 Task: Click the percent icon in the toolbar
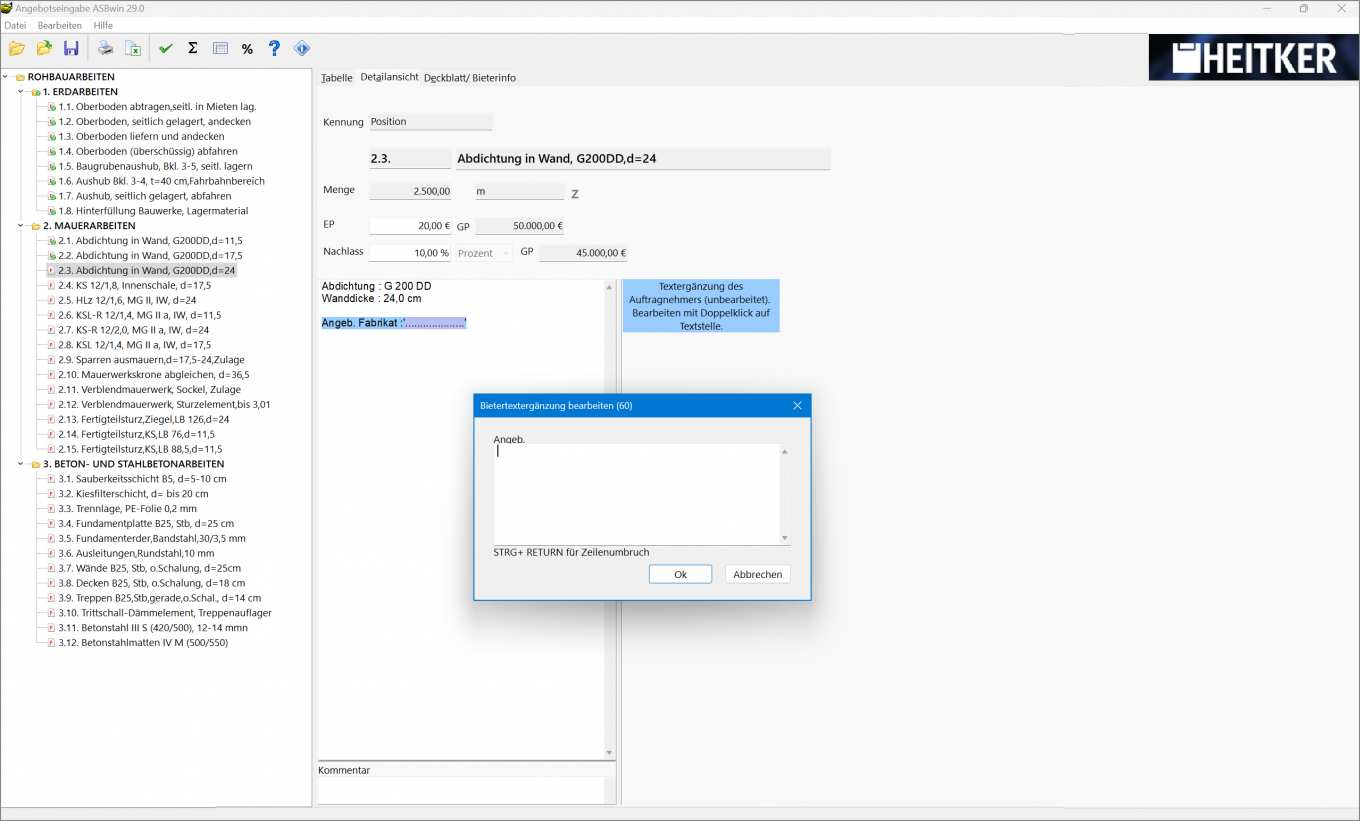point(246,47)
